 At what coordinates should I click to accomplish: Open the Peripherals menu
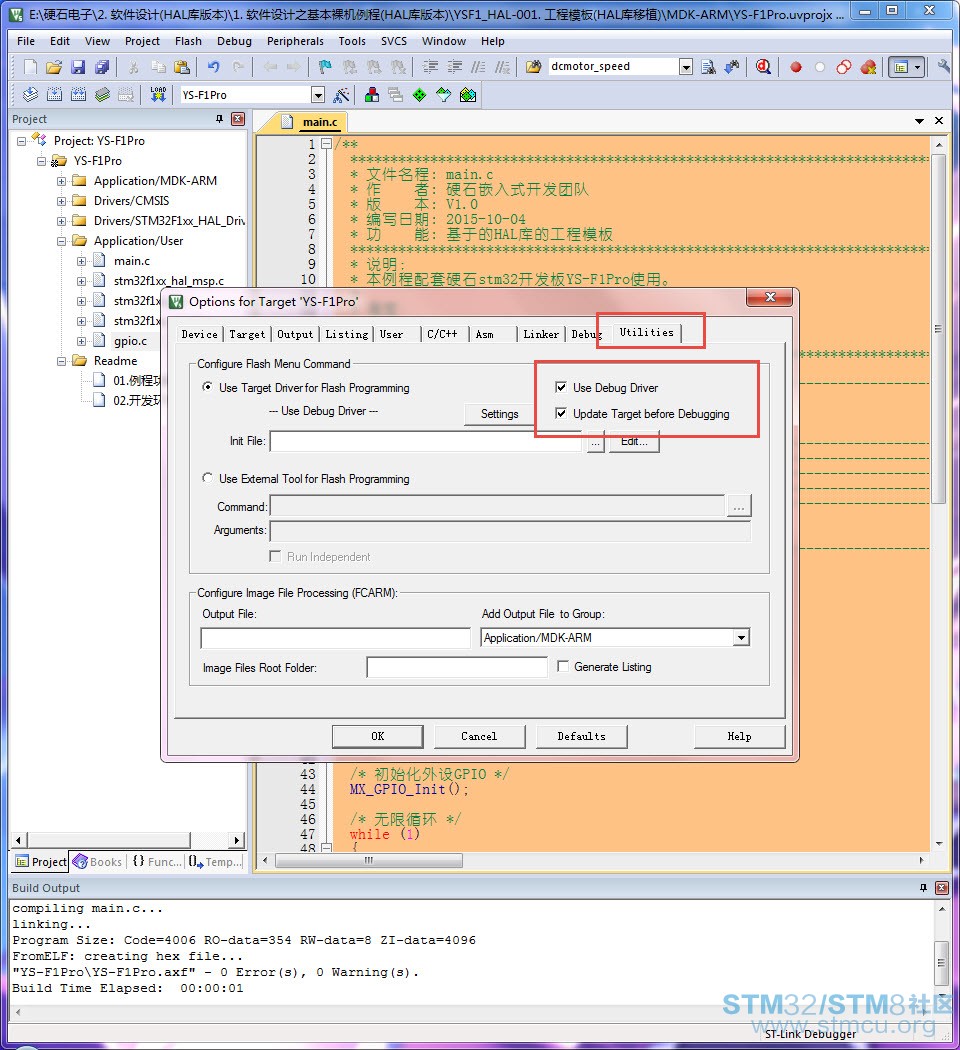click(x=295, y=41)
